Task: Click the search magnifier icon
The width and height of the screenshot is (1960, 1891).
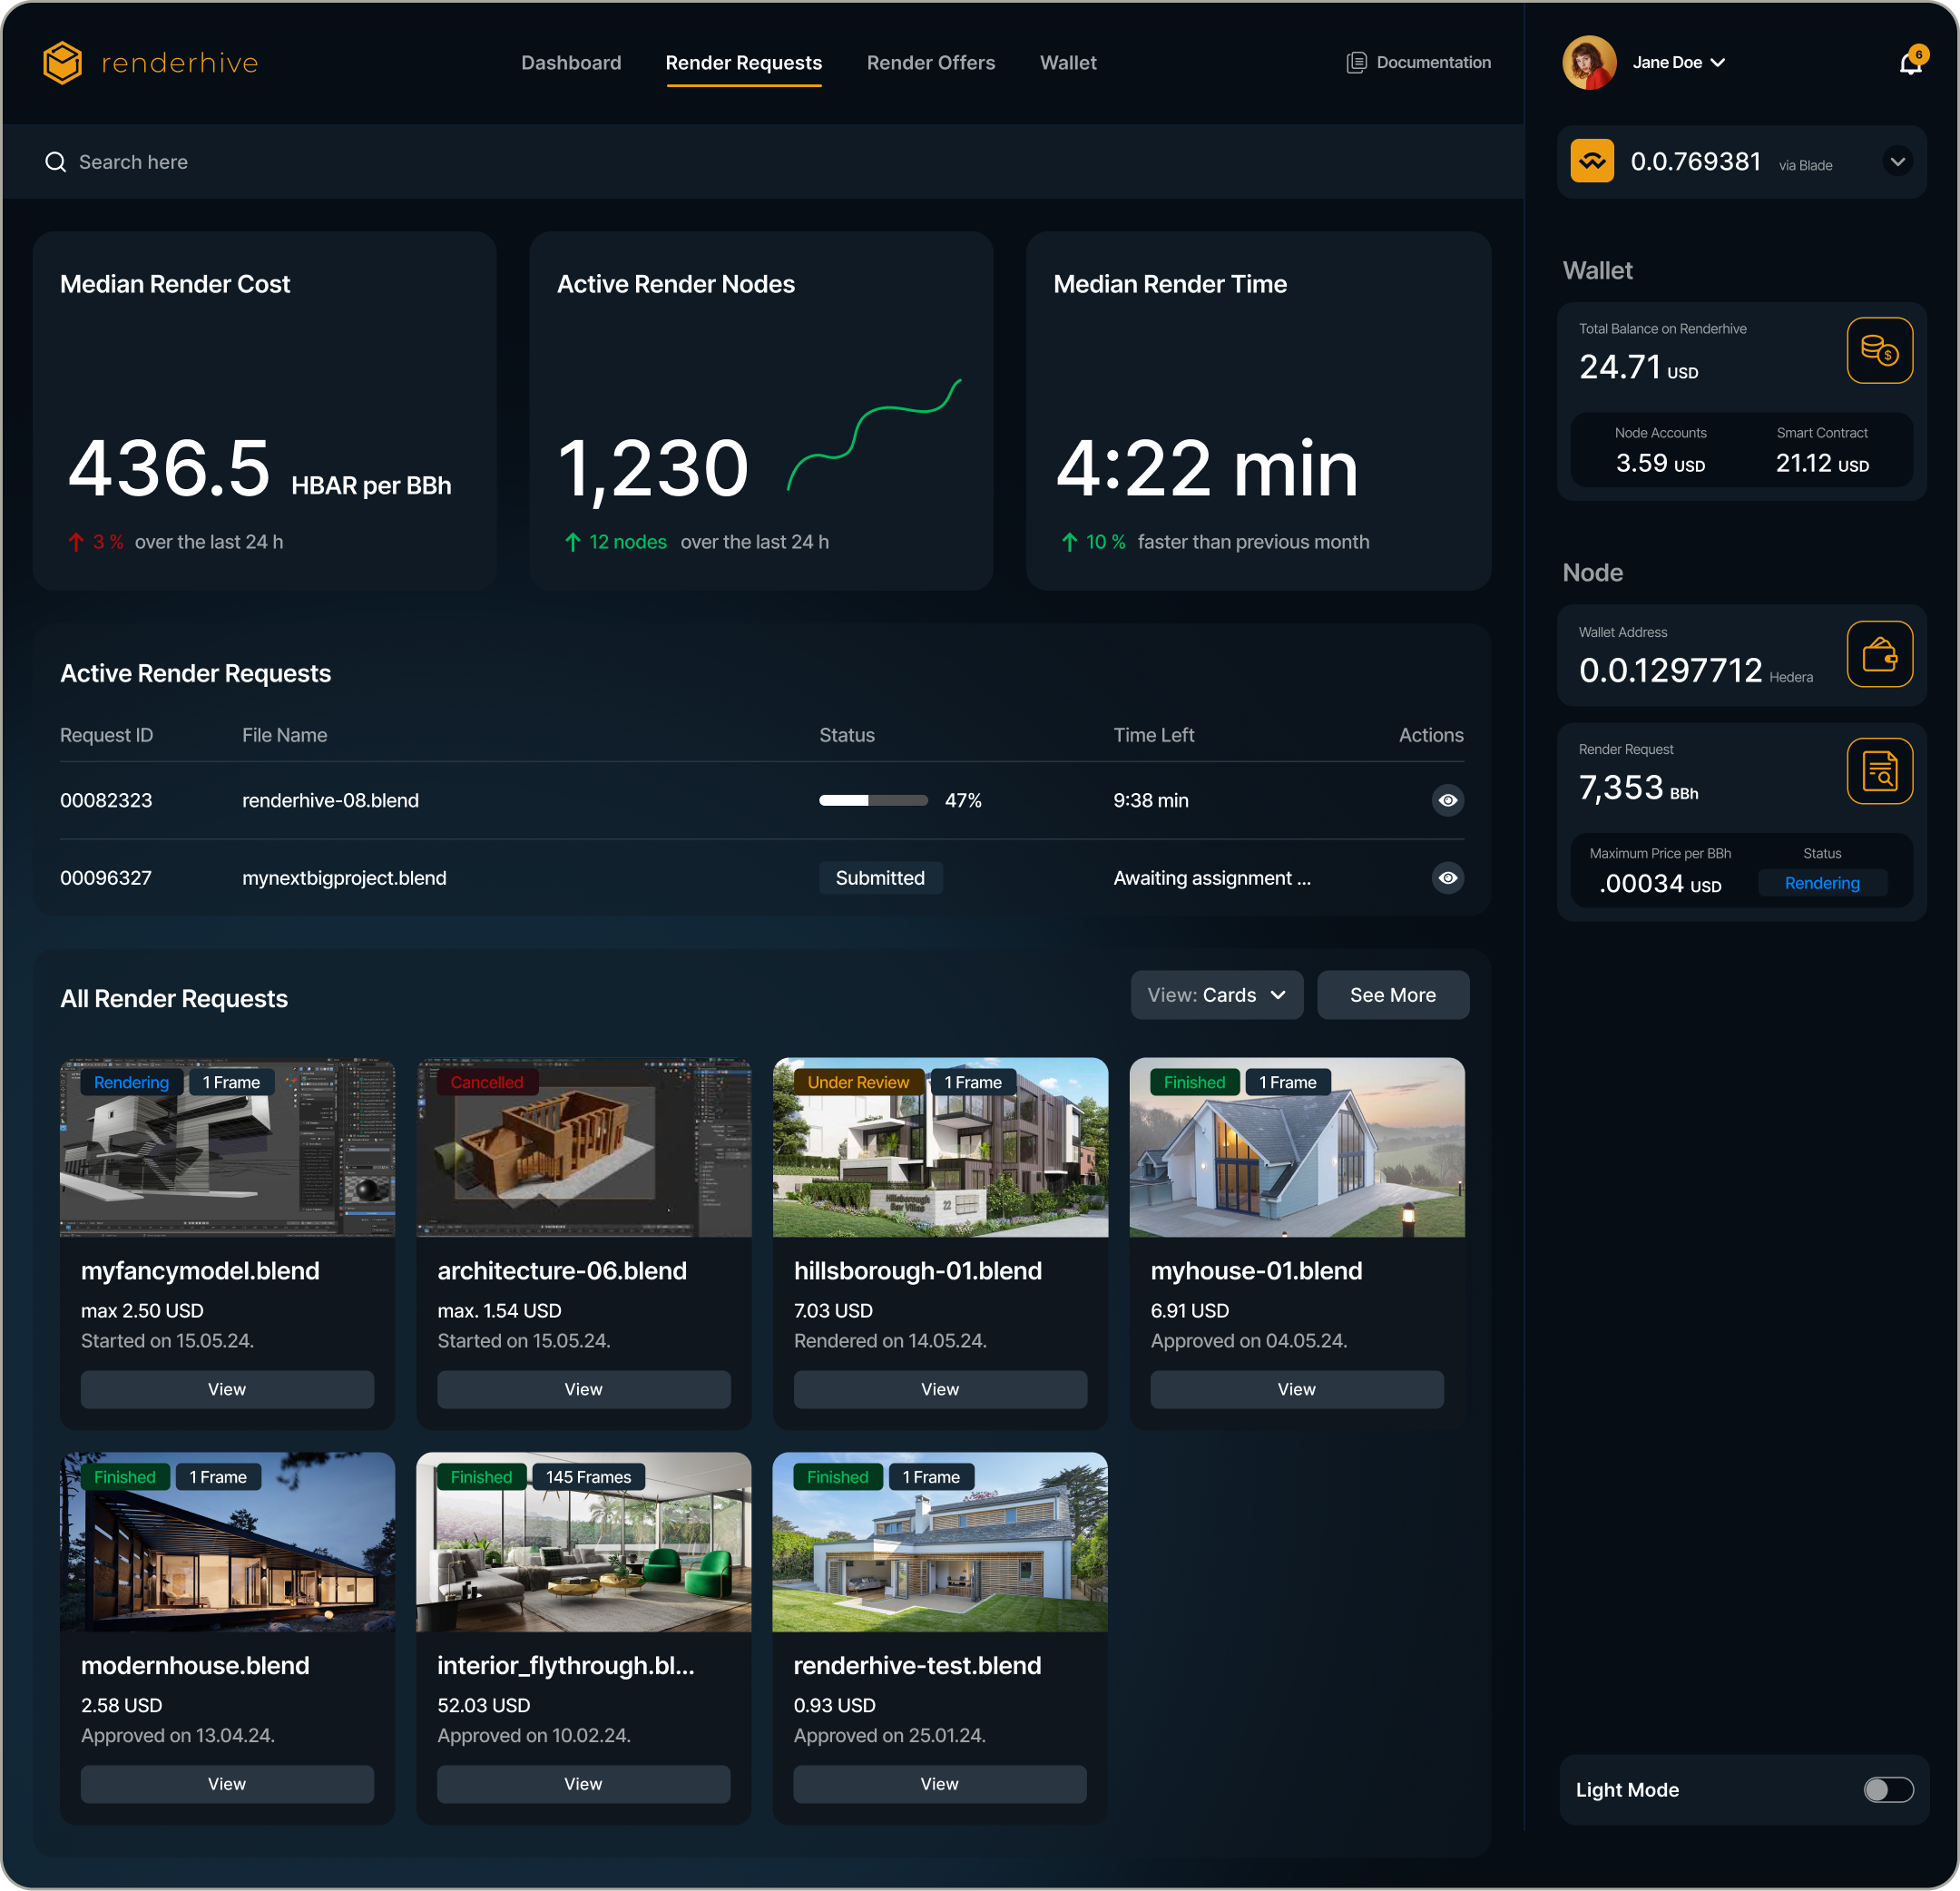Action: point(55,161)
